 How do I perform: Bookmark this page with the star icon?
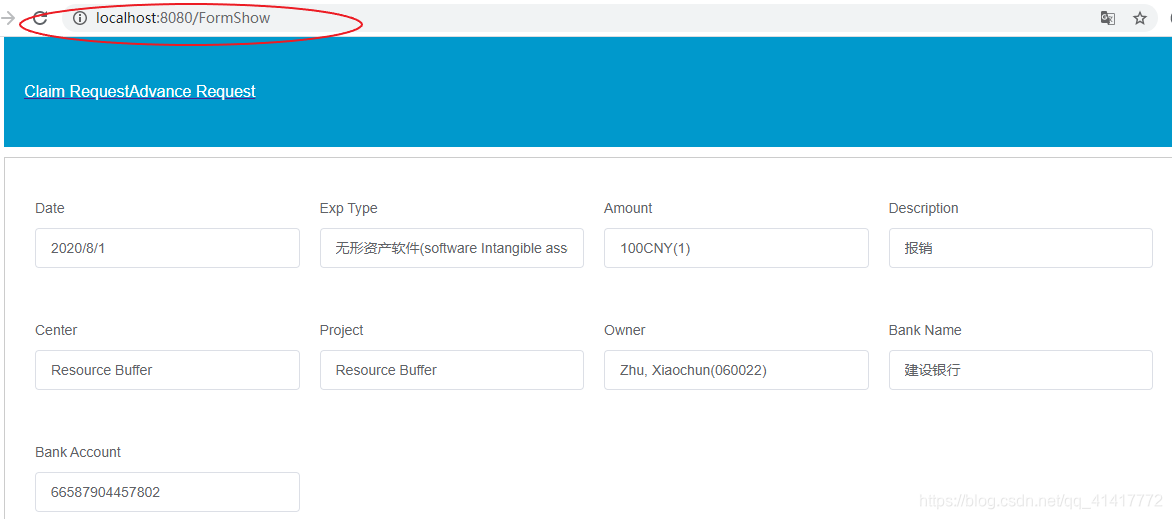[x=1140, y=18]
